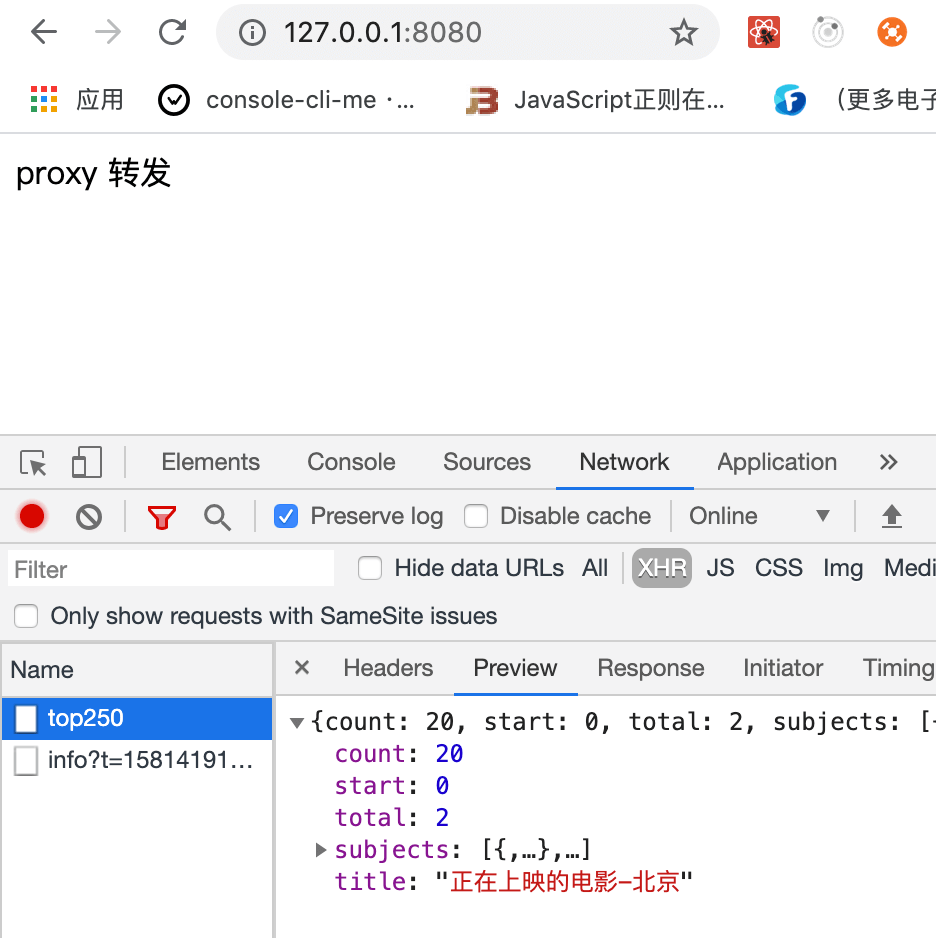Bookmark page with the star icon
The image size is (936, 938).
pos(683,33)
